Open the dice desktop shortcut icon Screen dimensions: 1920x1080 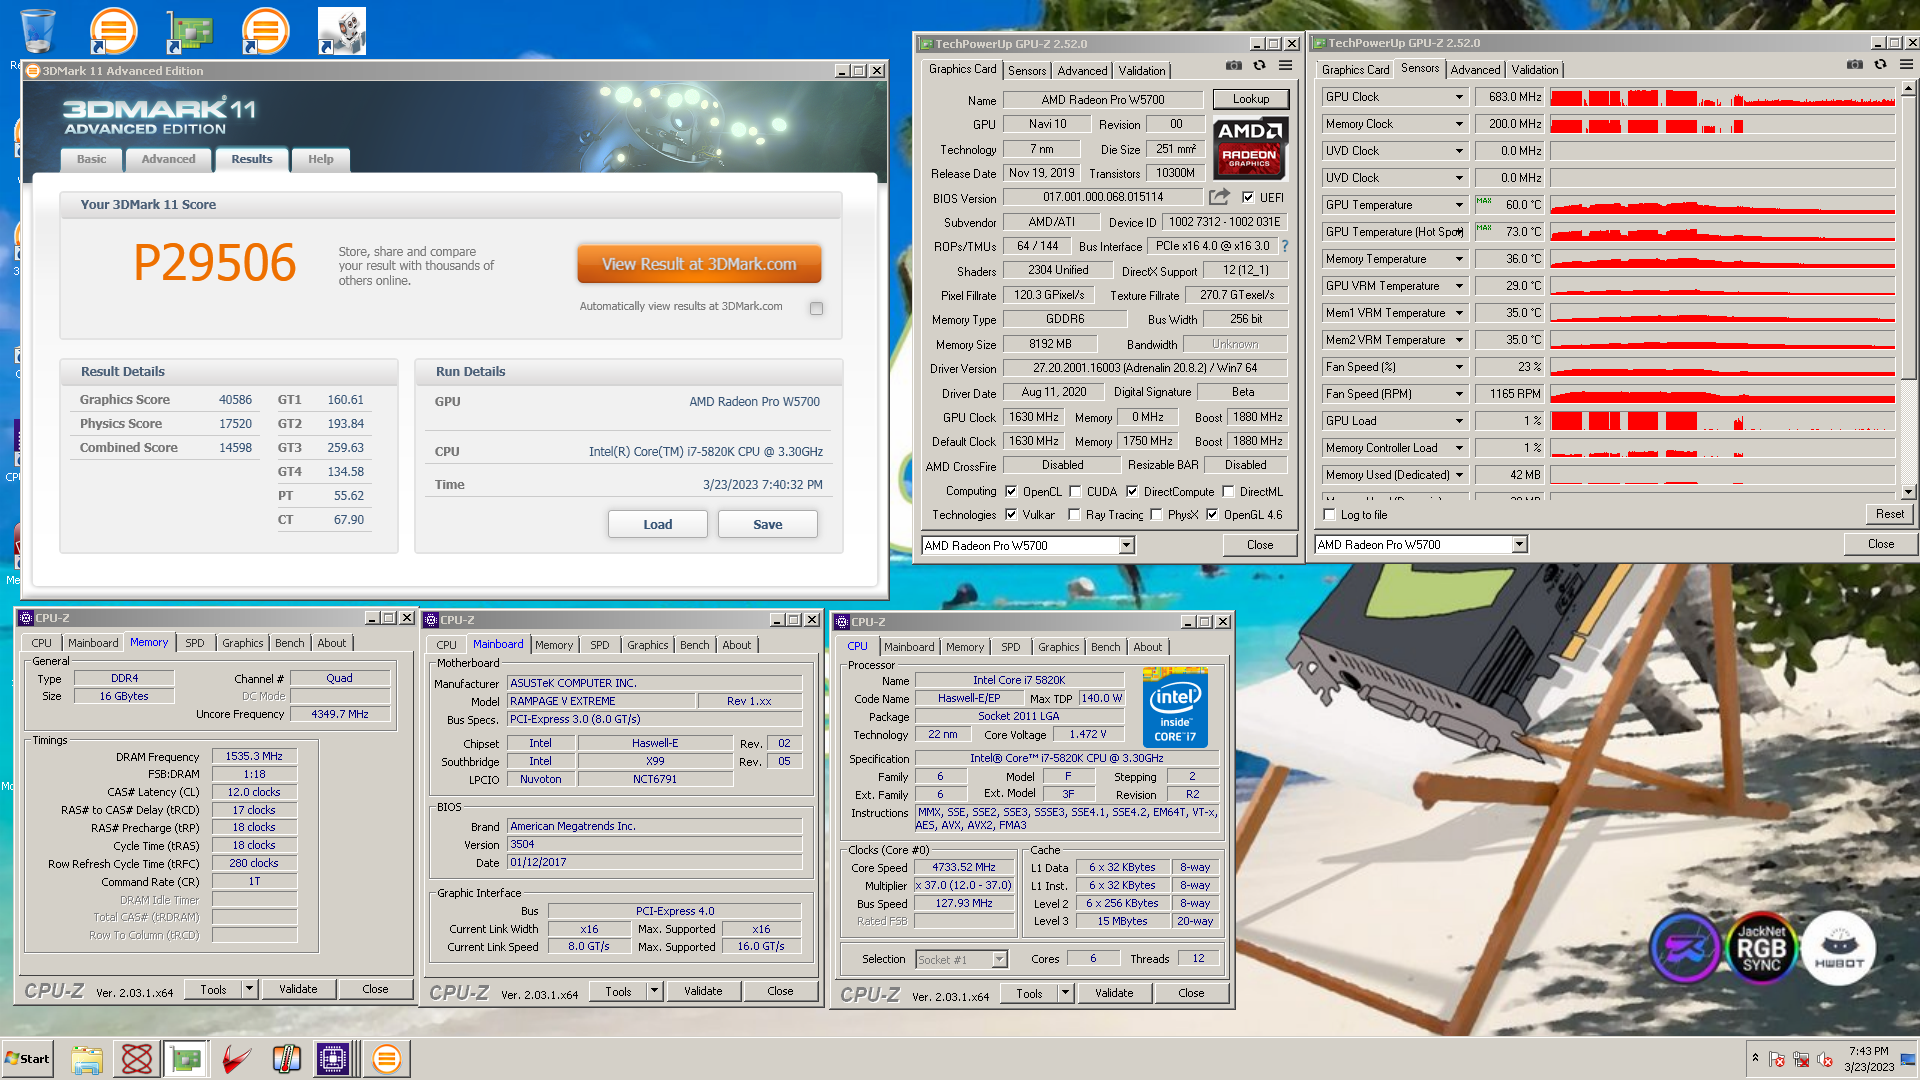click(x=342, y=30)
